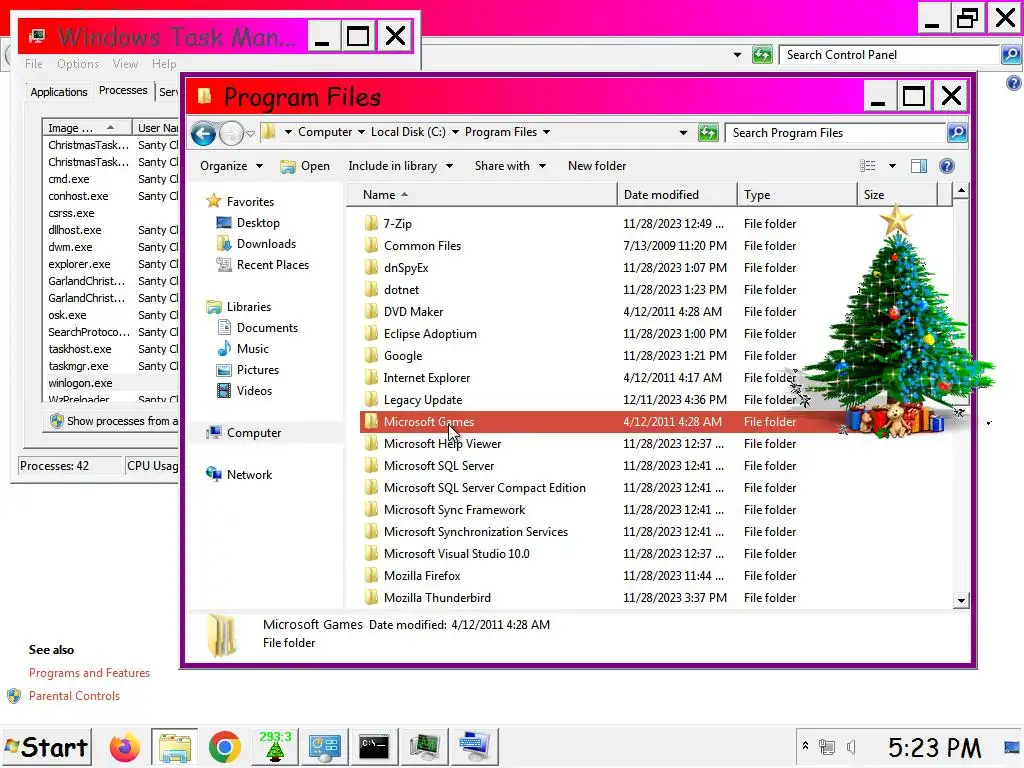Click the Control Panel refresh icon
This screenshot has width=1024, height=768.
762,55
